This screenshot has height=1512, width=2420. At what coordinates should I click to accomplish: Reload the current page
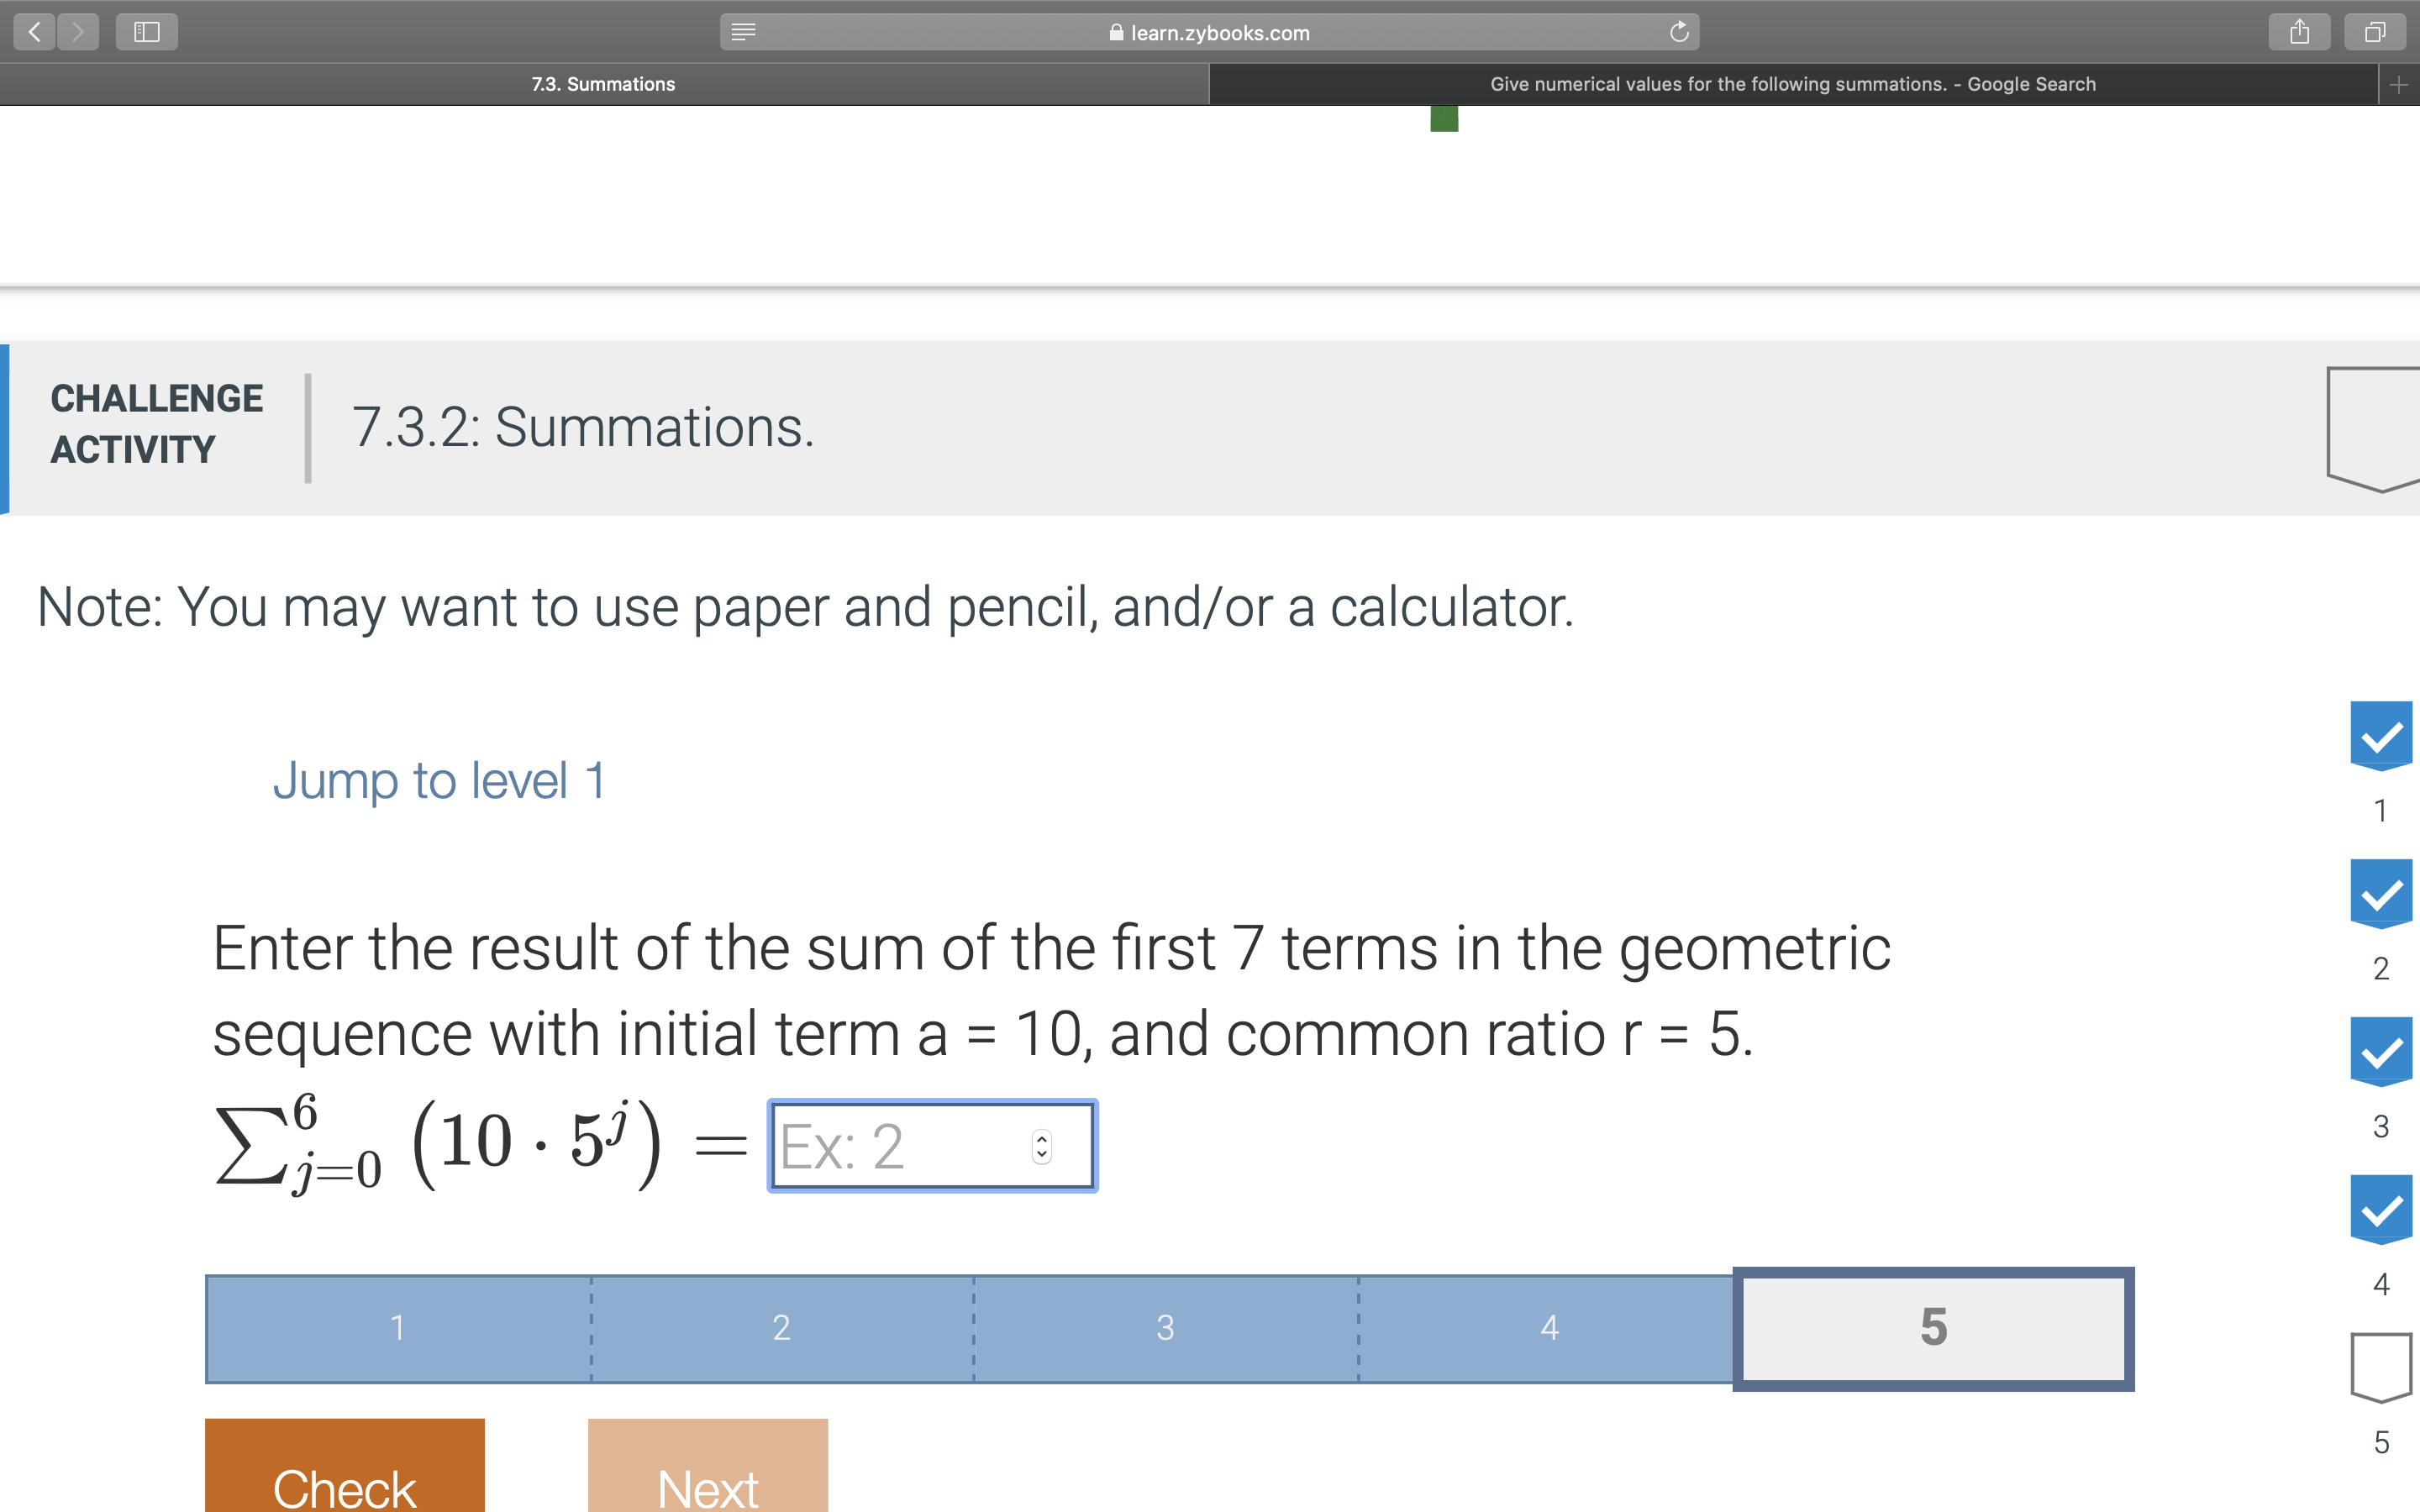tap(1678, 32)
